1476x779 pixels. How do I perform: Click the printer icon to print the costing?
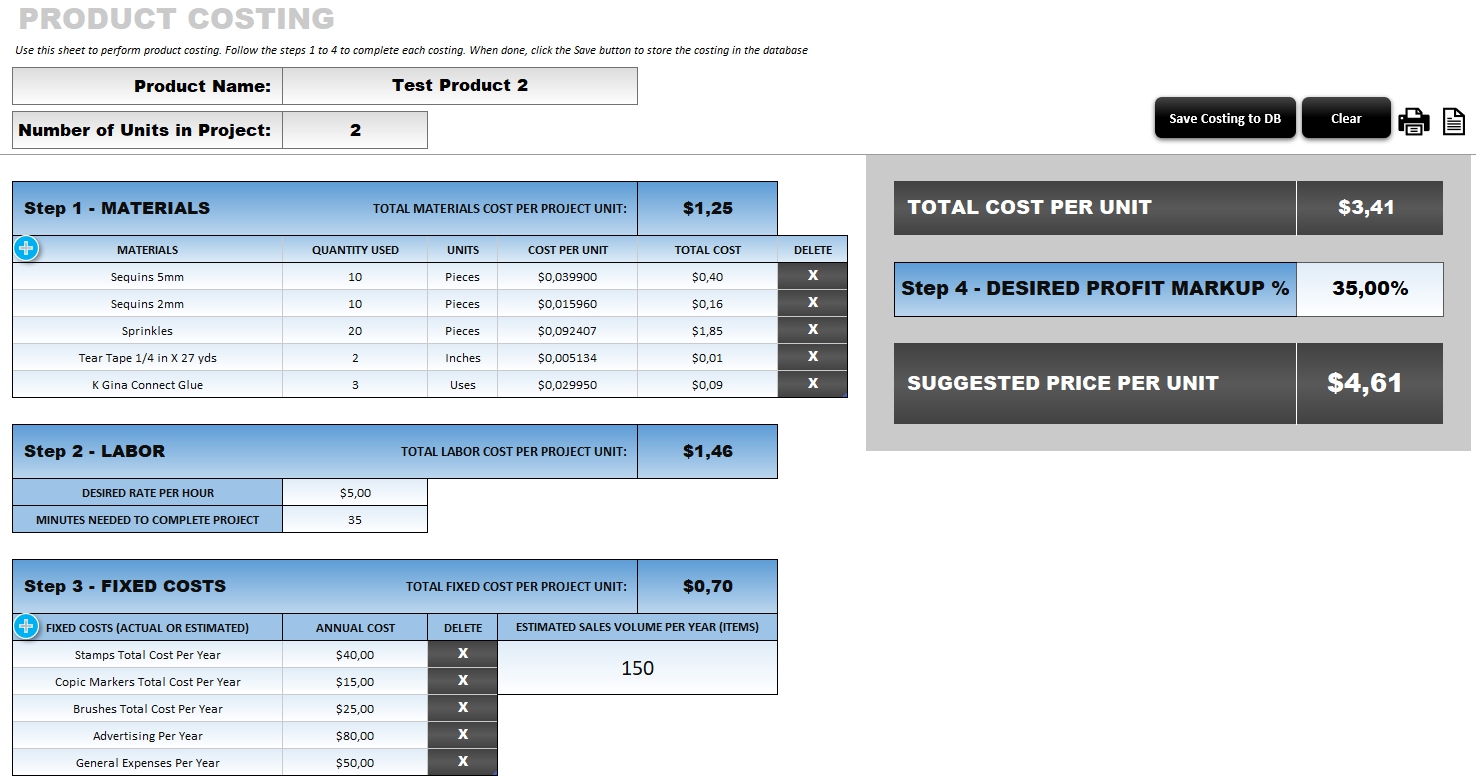[x=1413, y=122]
